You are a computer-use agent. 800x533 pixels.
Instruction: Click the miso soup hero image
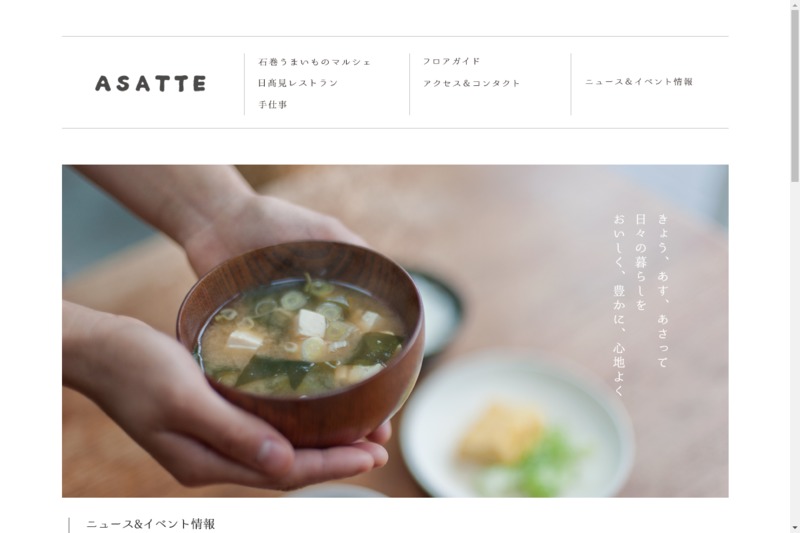pyautogui.click(x=395, y=331)
